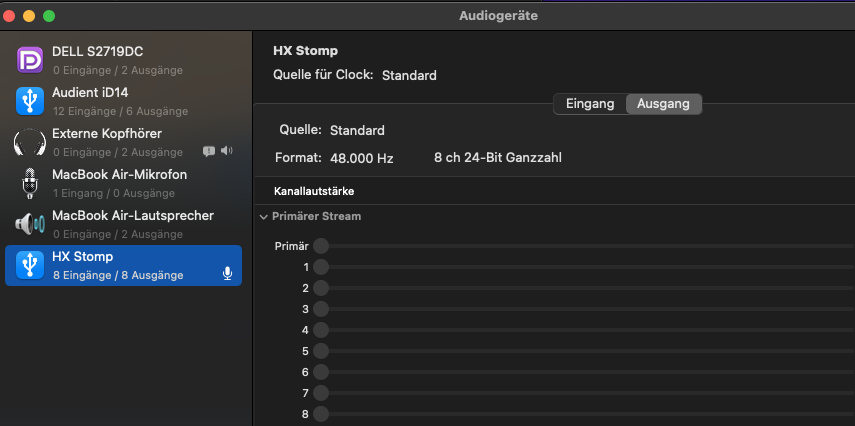
Task: Open the 8 ch 24-Bit Ganzzahl format dropdown
Action: point(498,158)
